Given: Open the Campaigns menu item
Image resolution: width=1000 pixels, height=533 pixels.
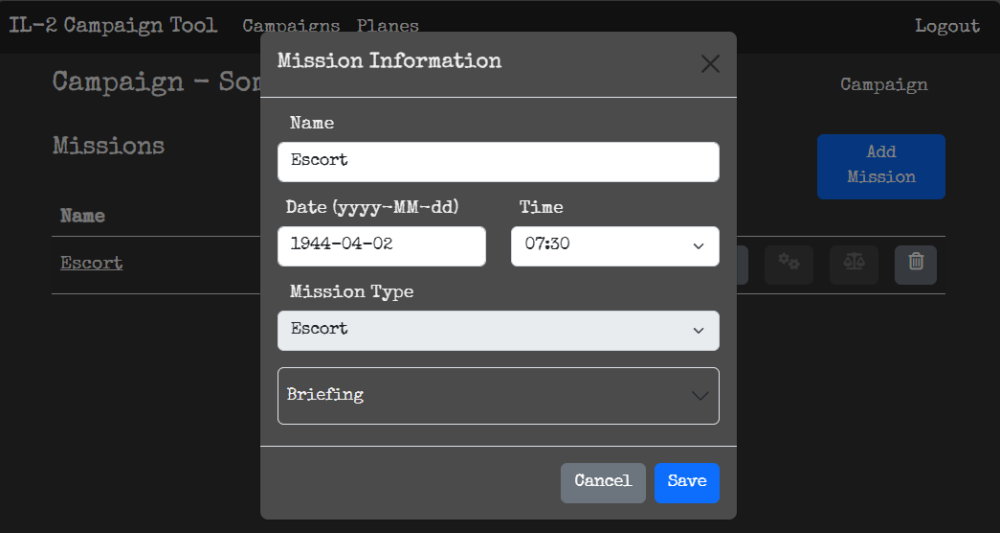Looking at the screenshot, I should (290, 26).
